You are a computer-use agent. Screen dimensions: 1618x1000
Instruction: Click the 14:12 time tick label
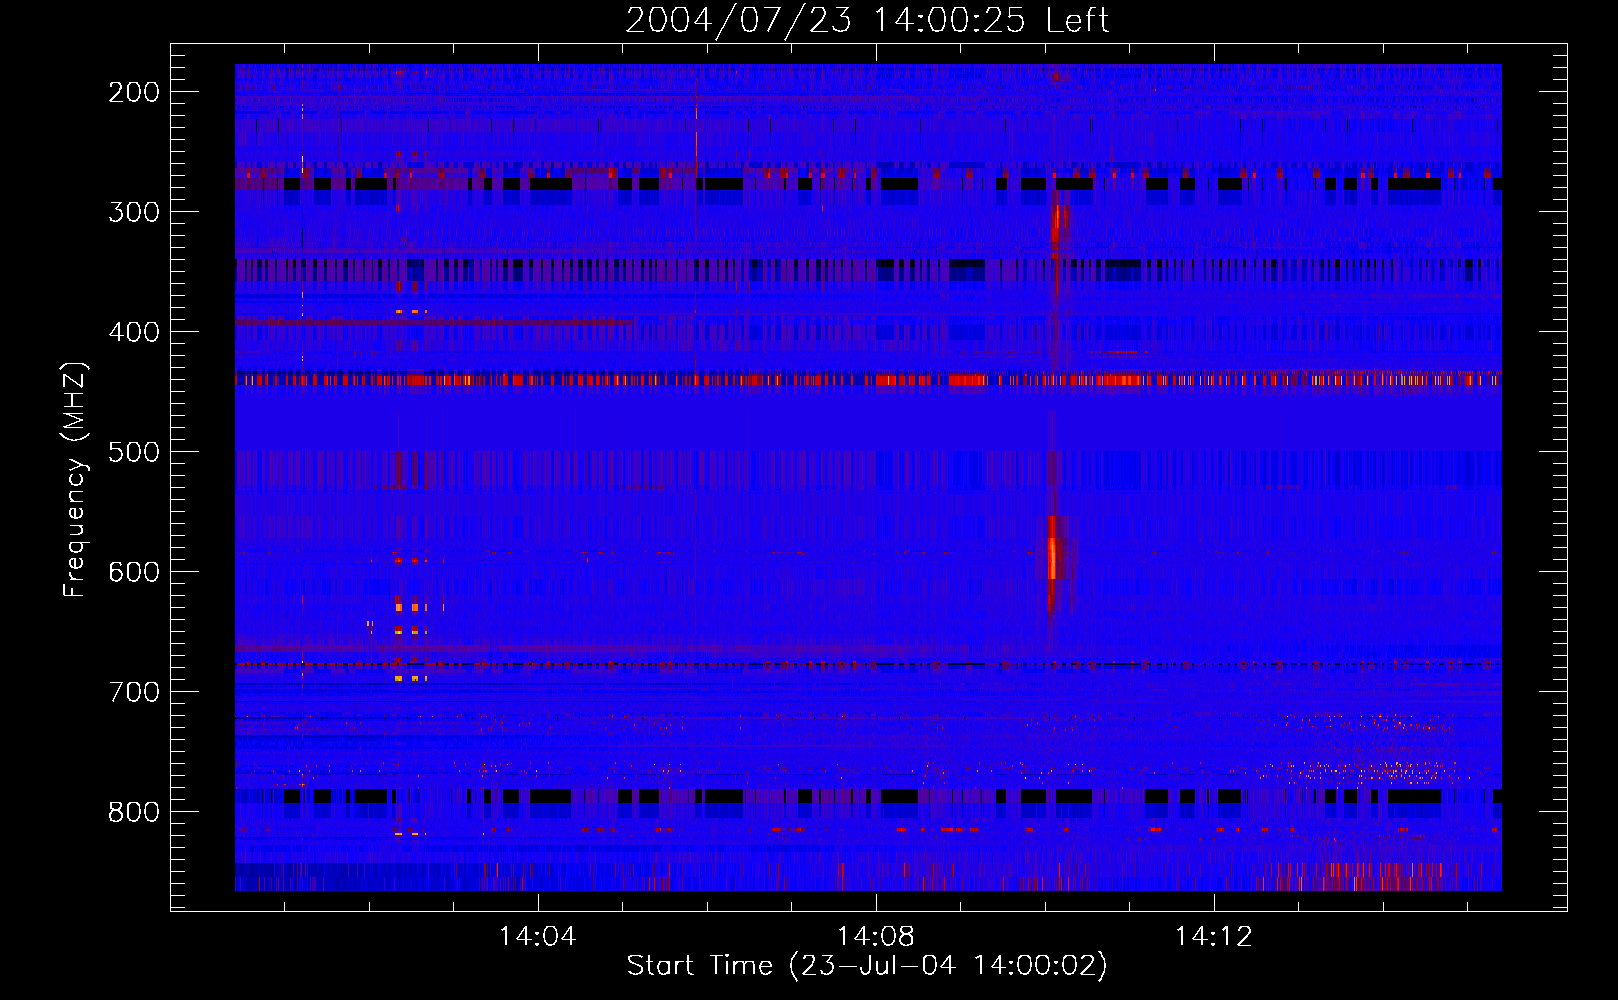click(1214, 937)
